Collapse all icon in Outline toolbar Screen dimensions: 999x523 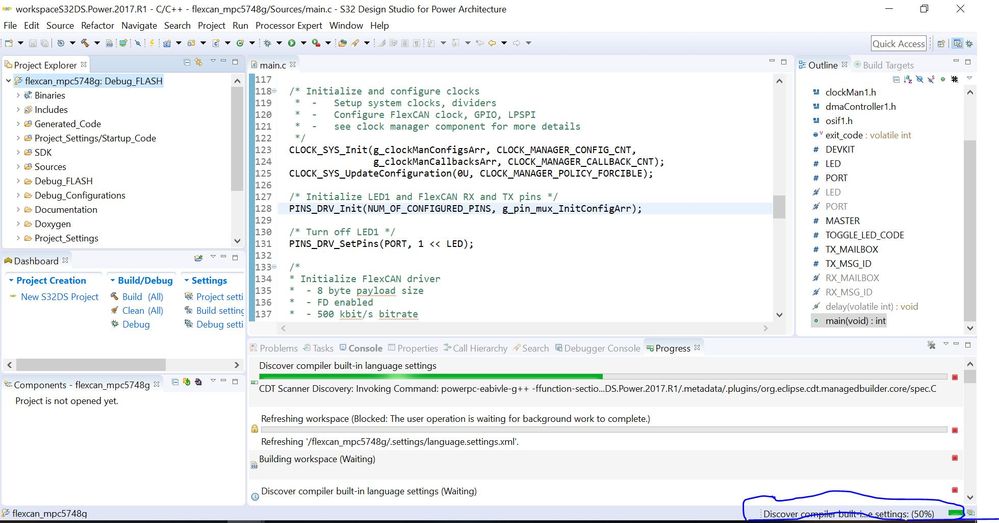click(x=896, y=79)
